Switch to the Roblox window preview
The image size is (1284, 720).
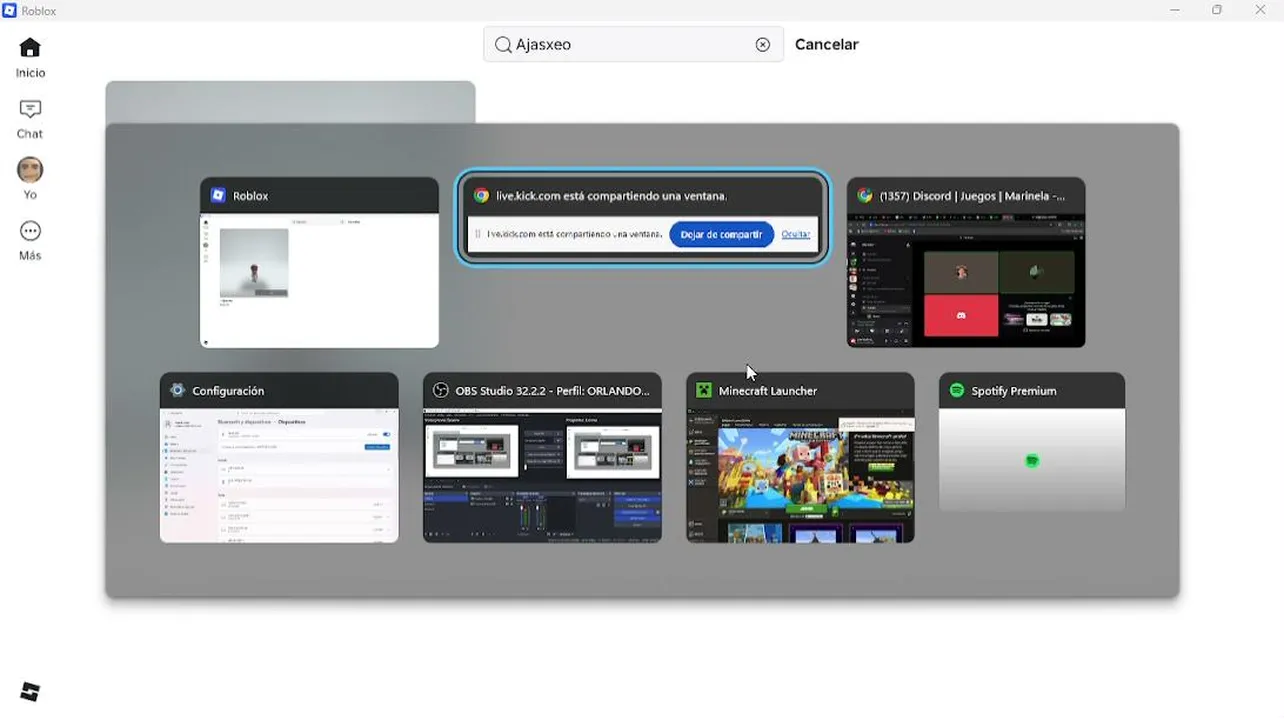click(319, 263)
